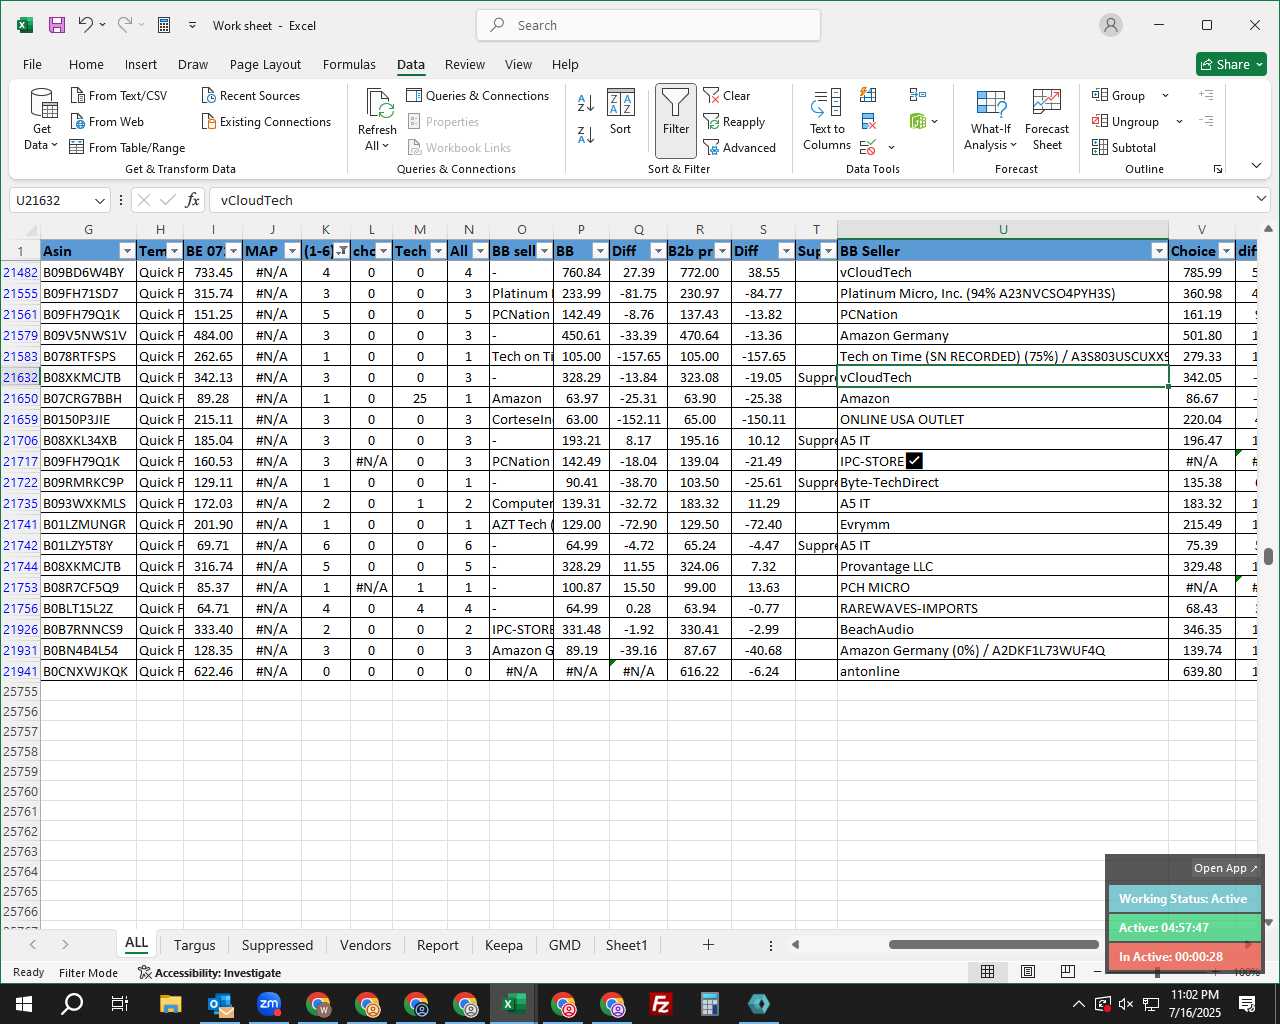Screen dimensions: 1280x1024
Task: Switch to the Formulas ribbon tab
Action: [349, 64]
